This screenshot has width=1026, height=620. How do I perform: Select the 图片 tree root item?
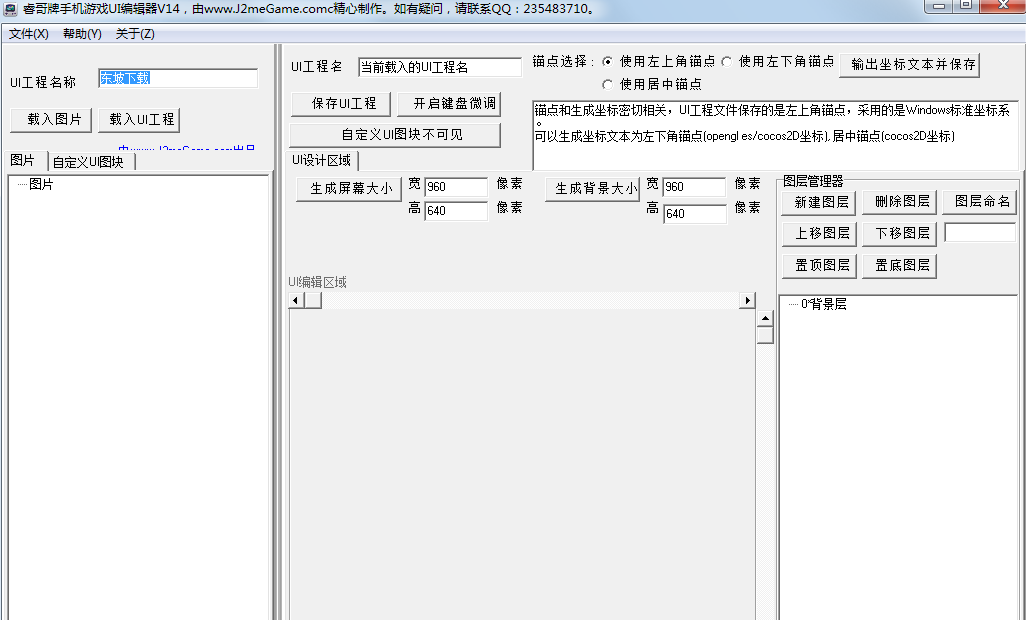pos(41,184)
